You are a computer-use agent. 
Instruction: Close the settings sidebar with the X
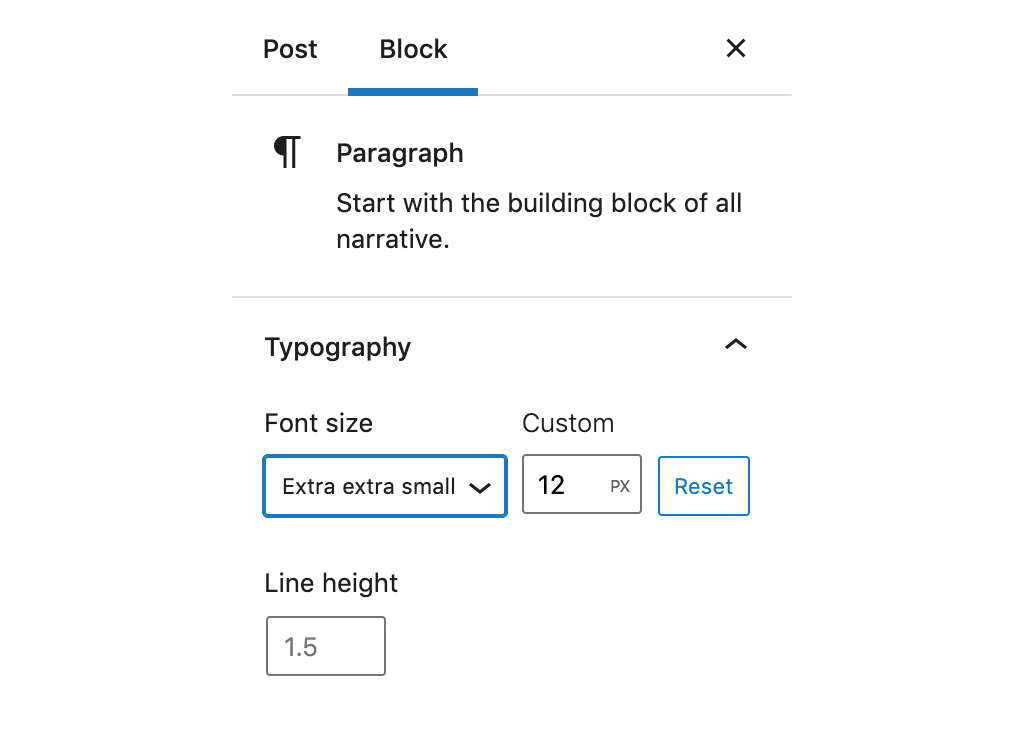735,48
